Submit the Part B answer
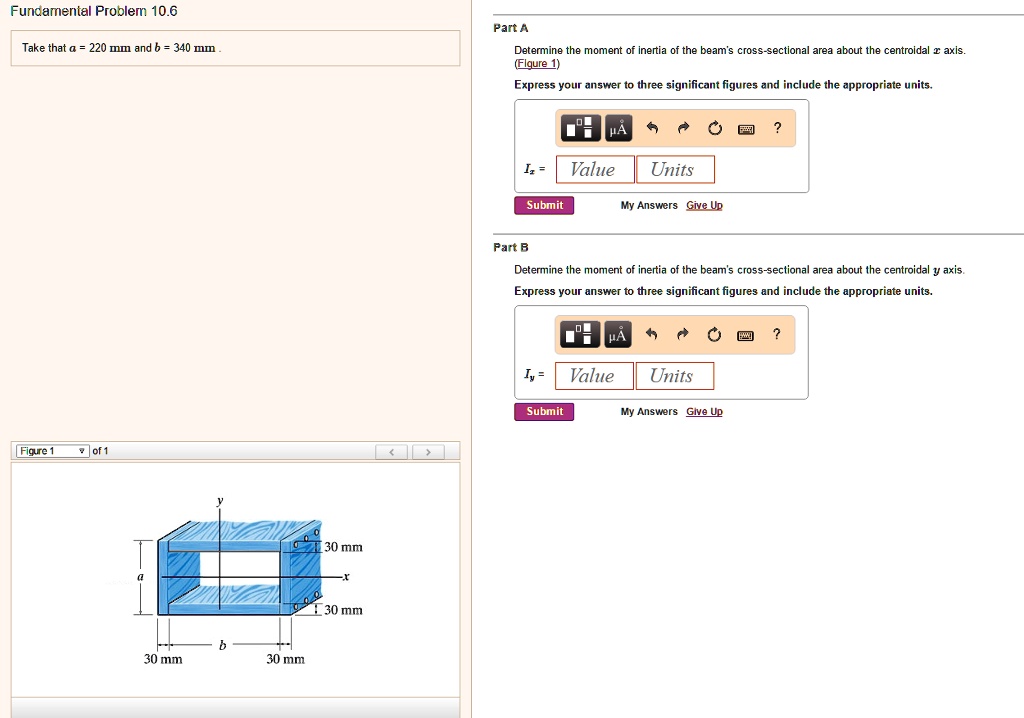The width and height of the screenshot is (1024, 718). (543, 411)
